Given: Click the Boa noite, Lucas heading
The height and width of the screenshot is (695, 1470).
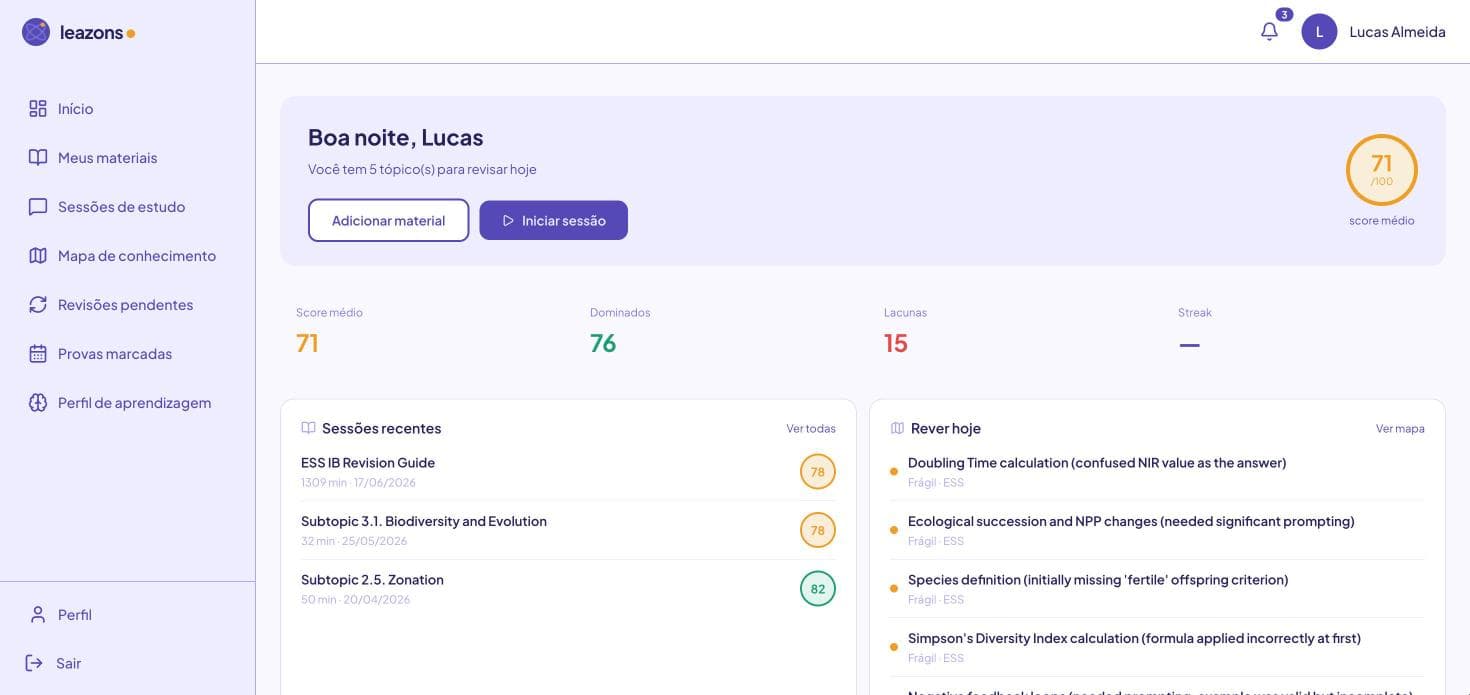Looking at the screenshot, I should click(x=395, y=137).
